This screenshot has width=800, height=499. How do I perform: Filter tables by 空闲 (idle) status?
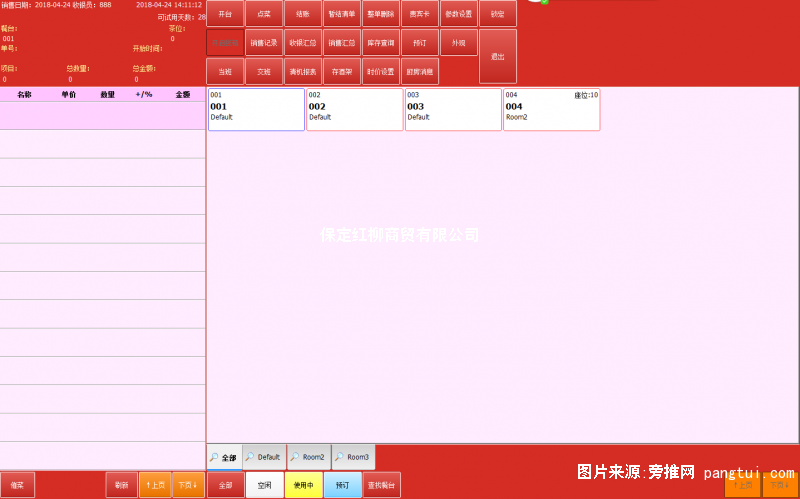tap(264, 485)
